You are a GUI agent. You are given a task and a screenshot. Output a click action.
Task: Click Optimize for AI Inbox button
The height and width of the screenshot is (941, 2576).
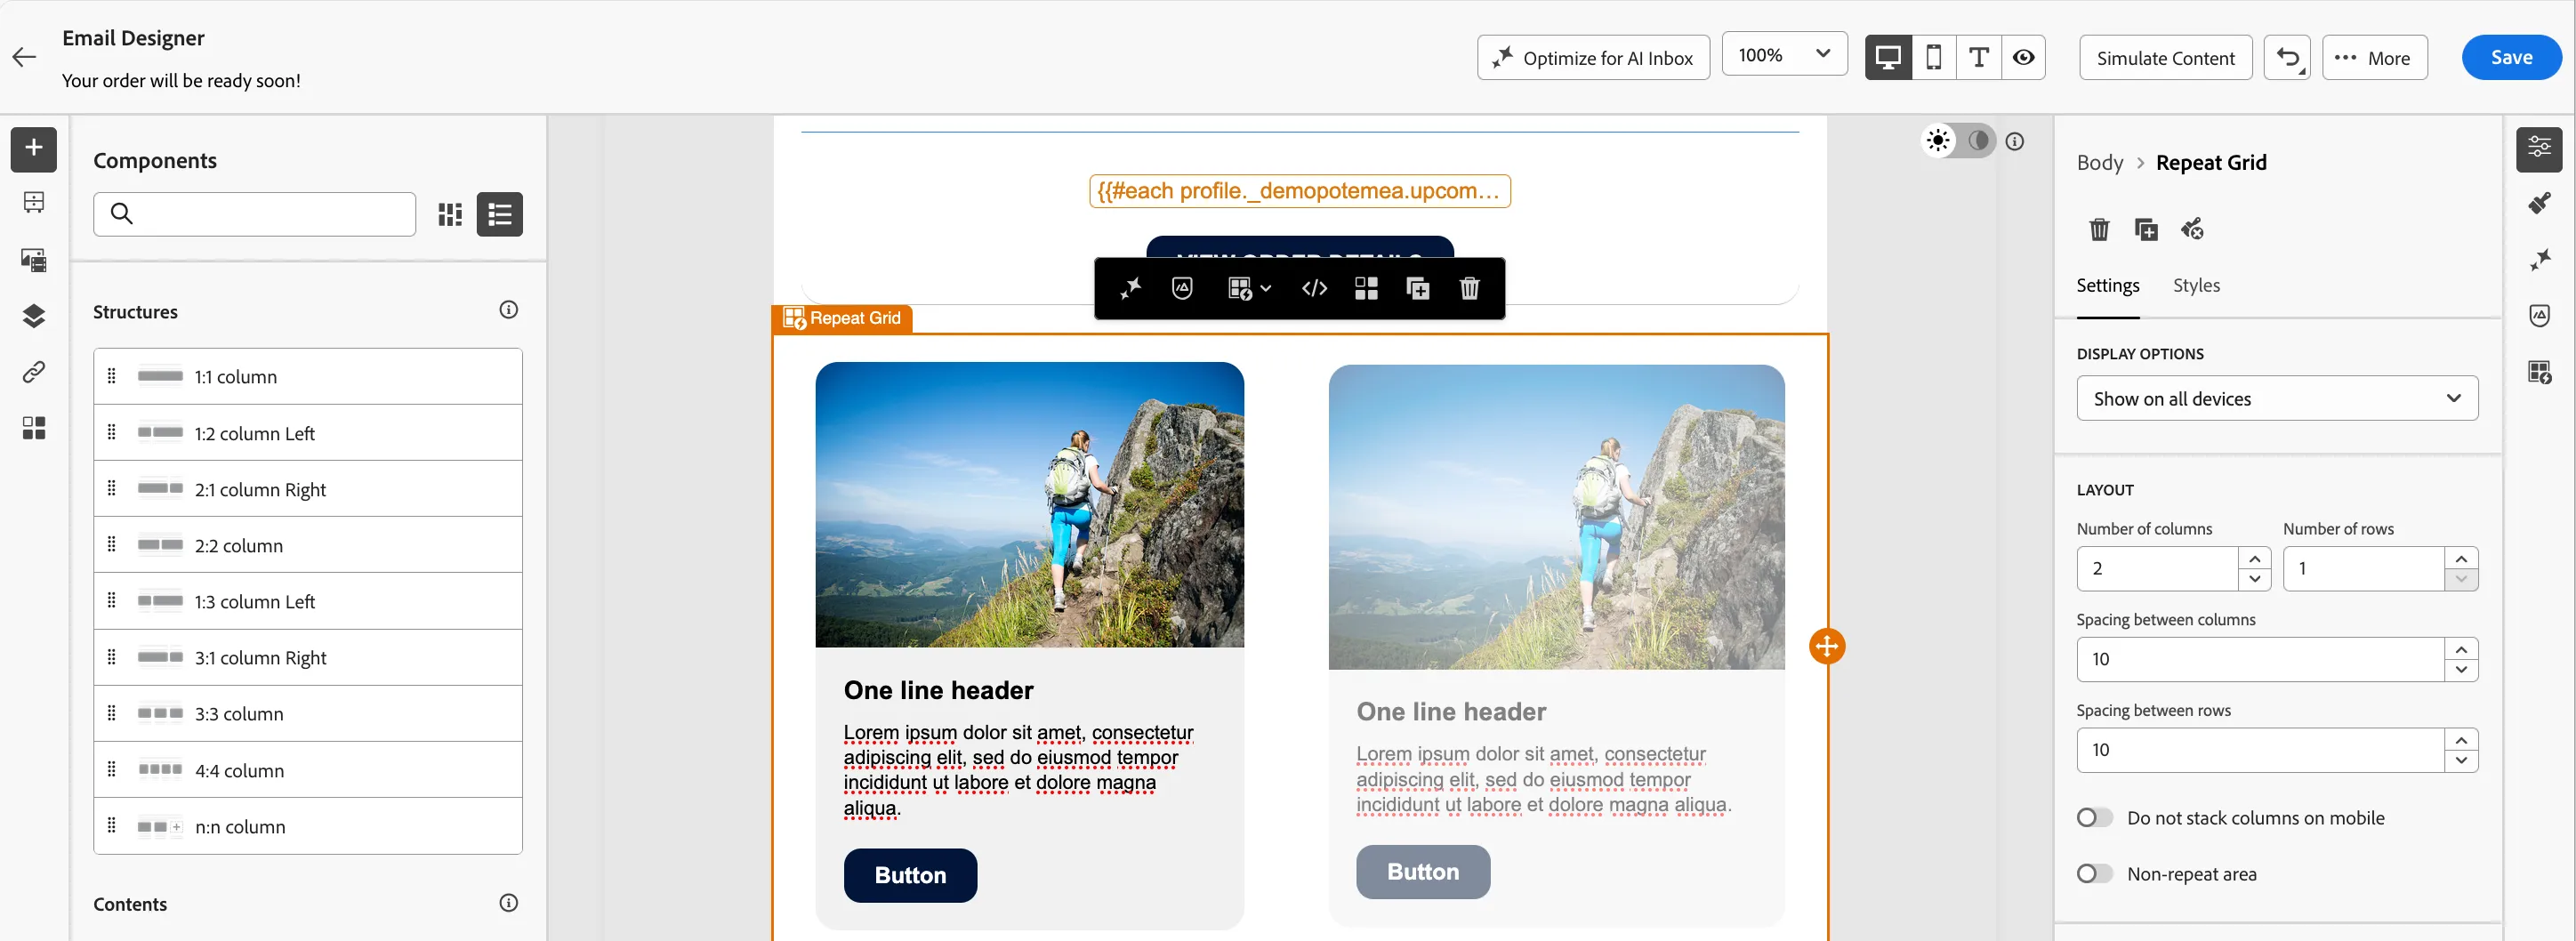(x=1593, y=58)
